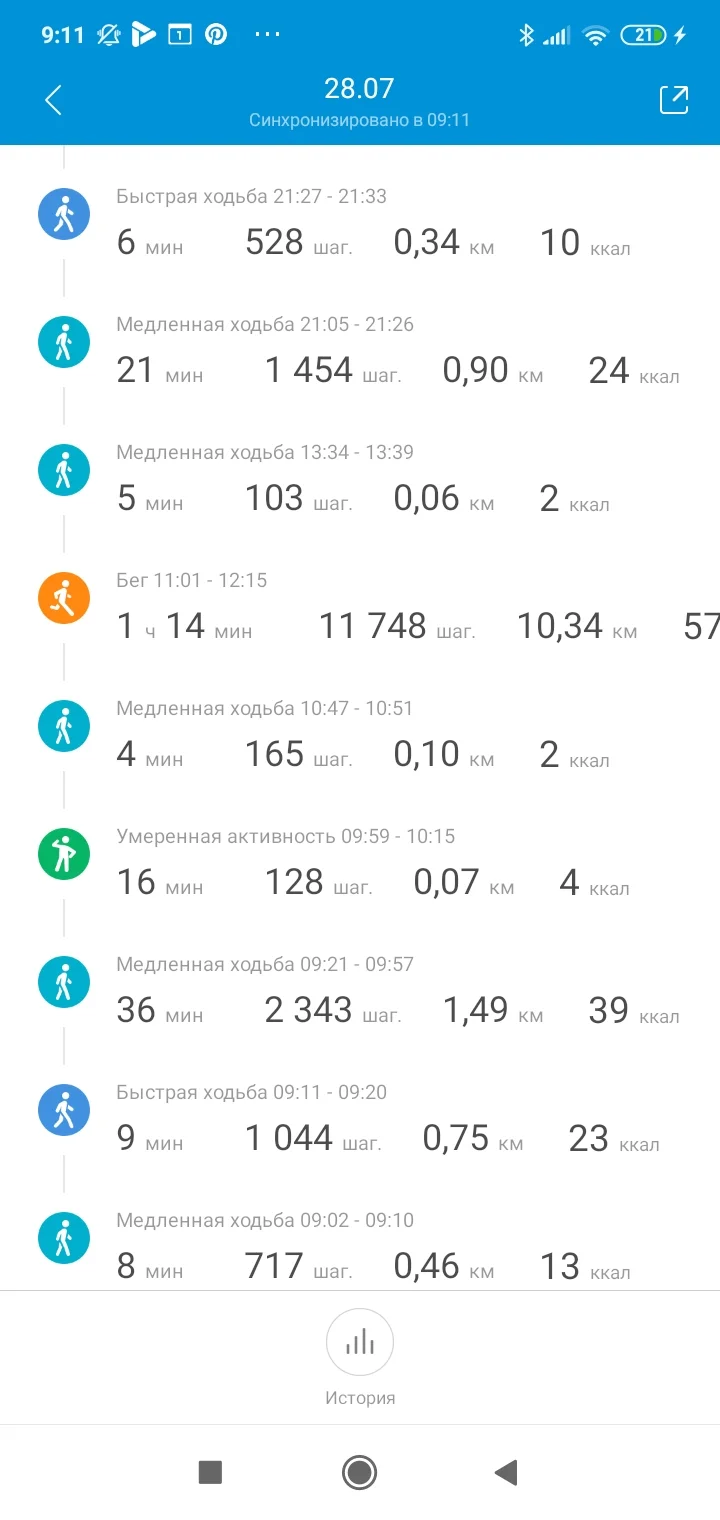Tap the orange running activity icon

64,600
